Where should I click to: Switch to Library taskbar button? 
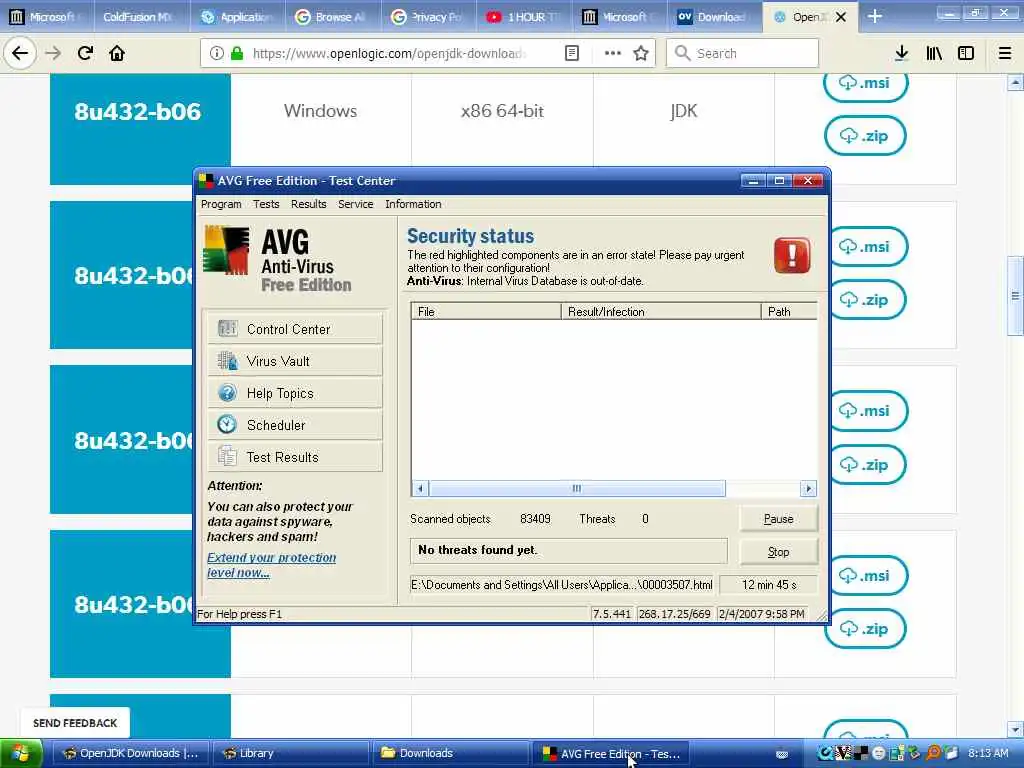tap(291, 753)
